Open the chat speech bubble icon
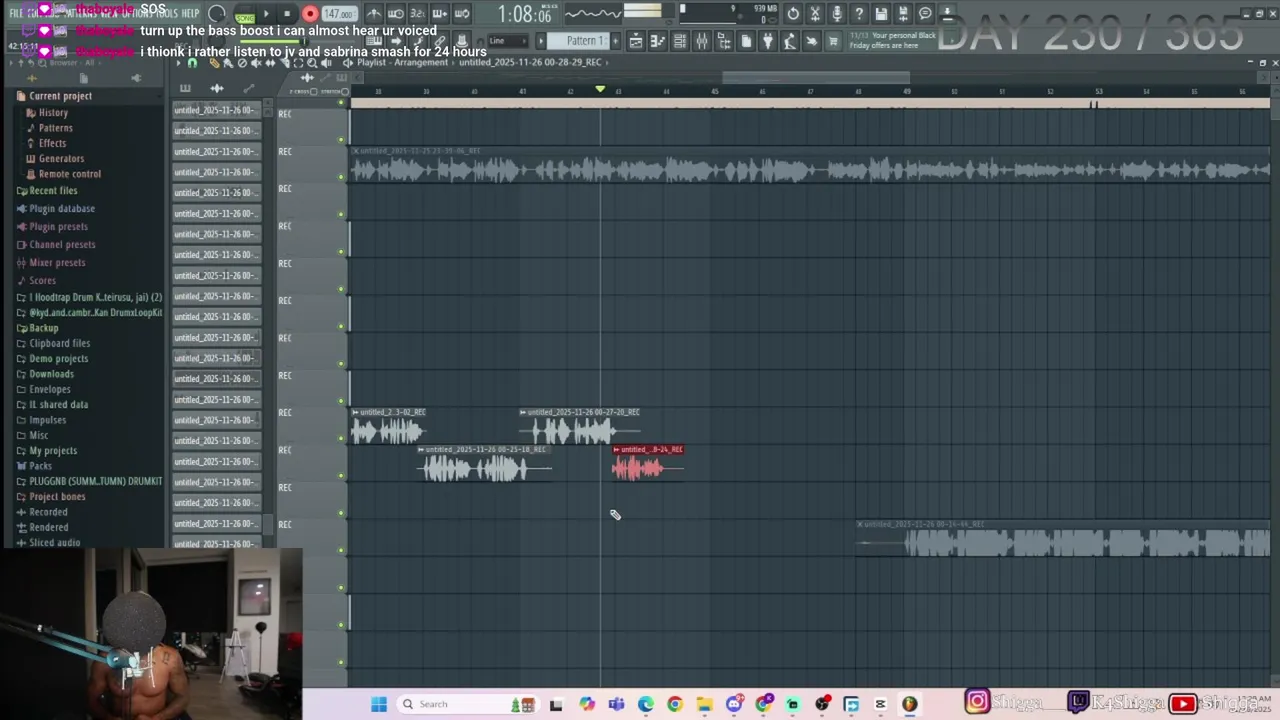This screenshot has height=720, width=1280. click(925, 14)
